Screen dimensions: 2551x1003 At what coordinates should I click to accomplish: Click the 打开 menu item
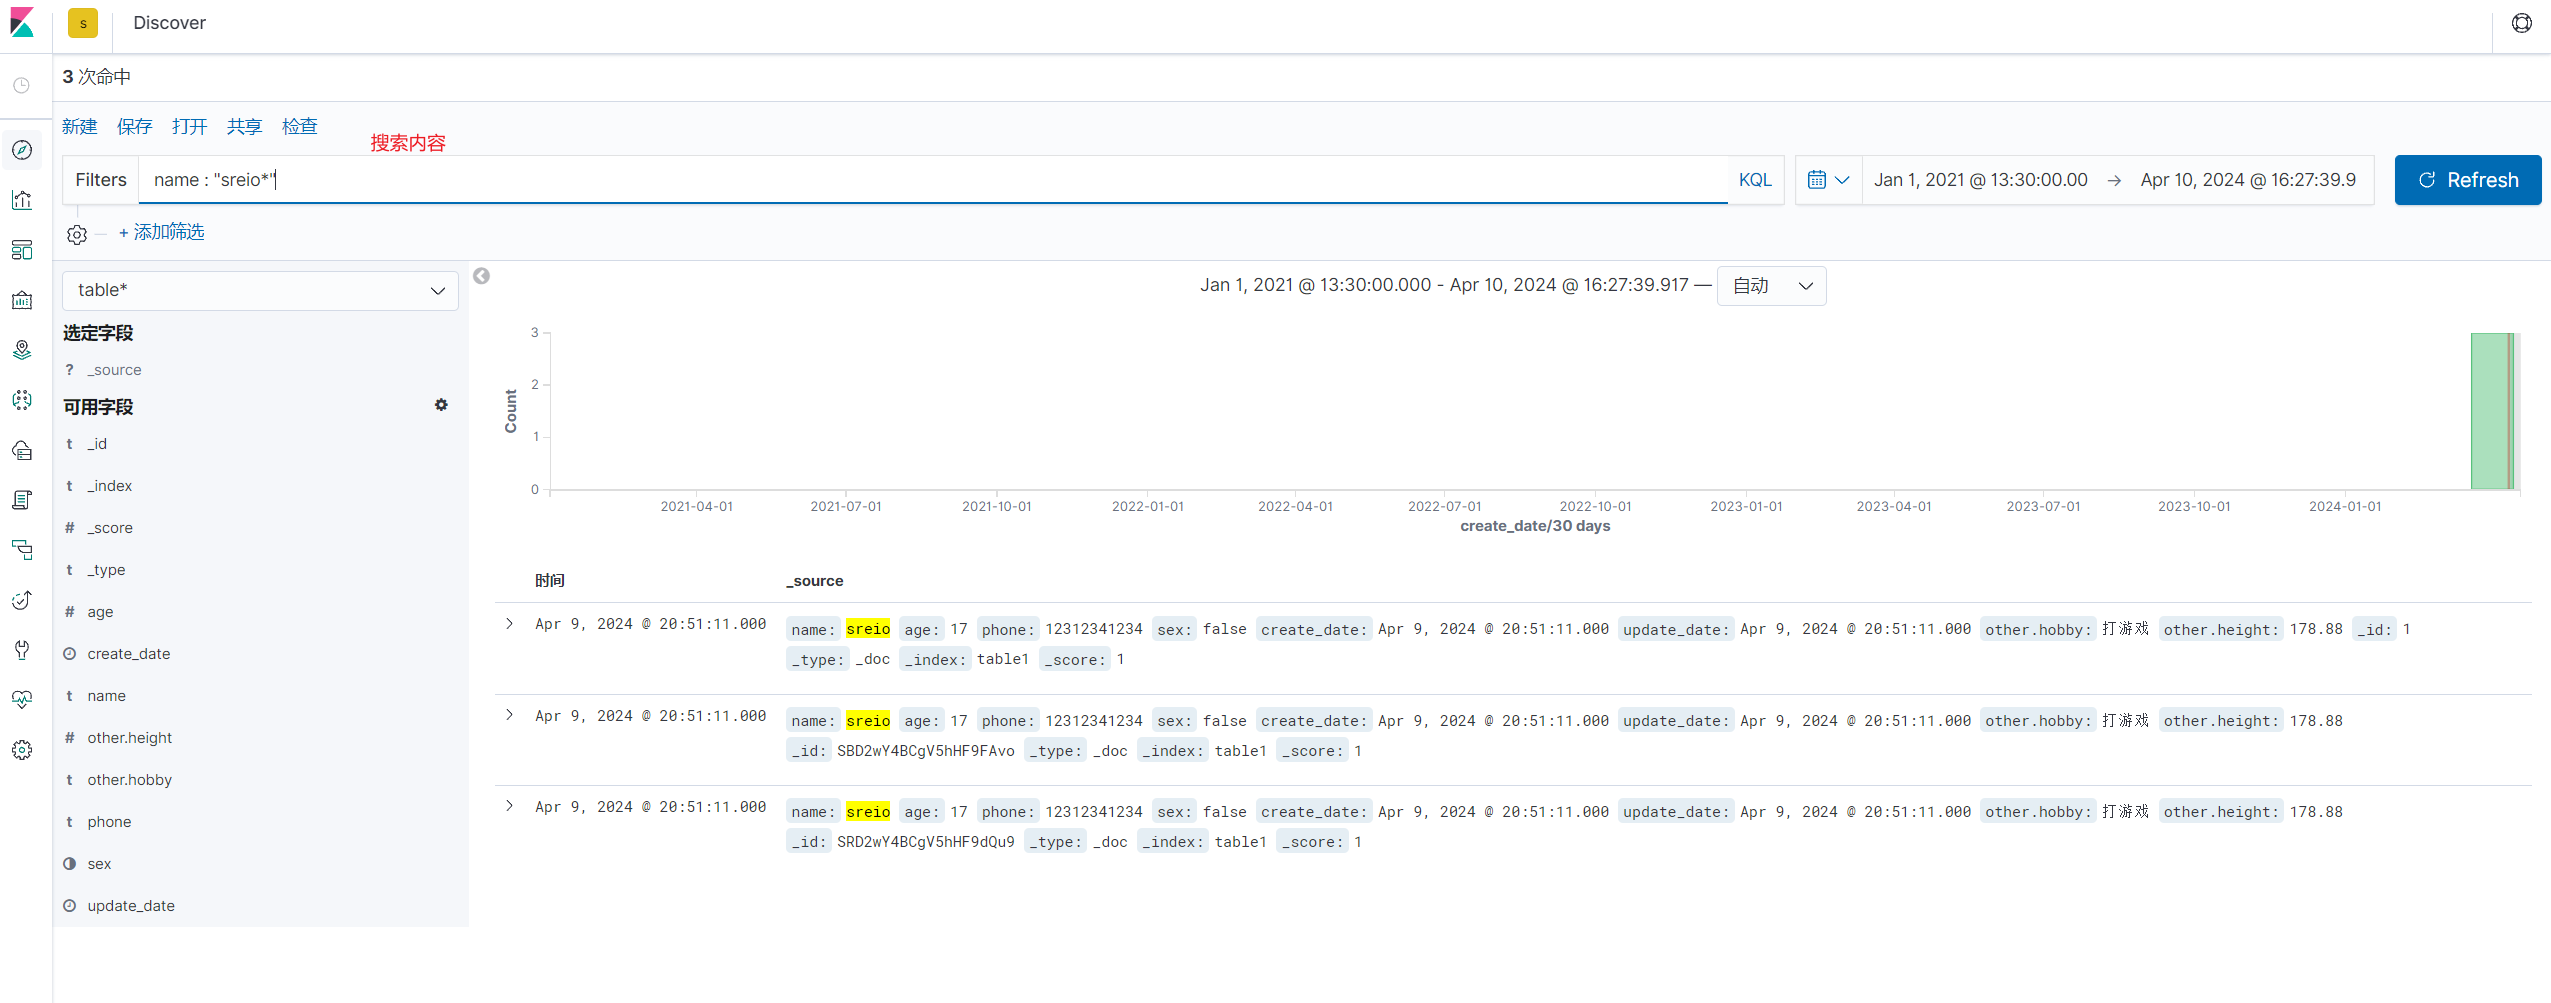190,127
